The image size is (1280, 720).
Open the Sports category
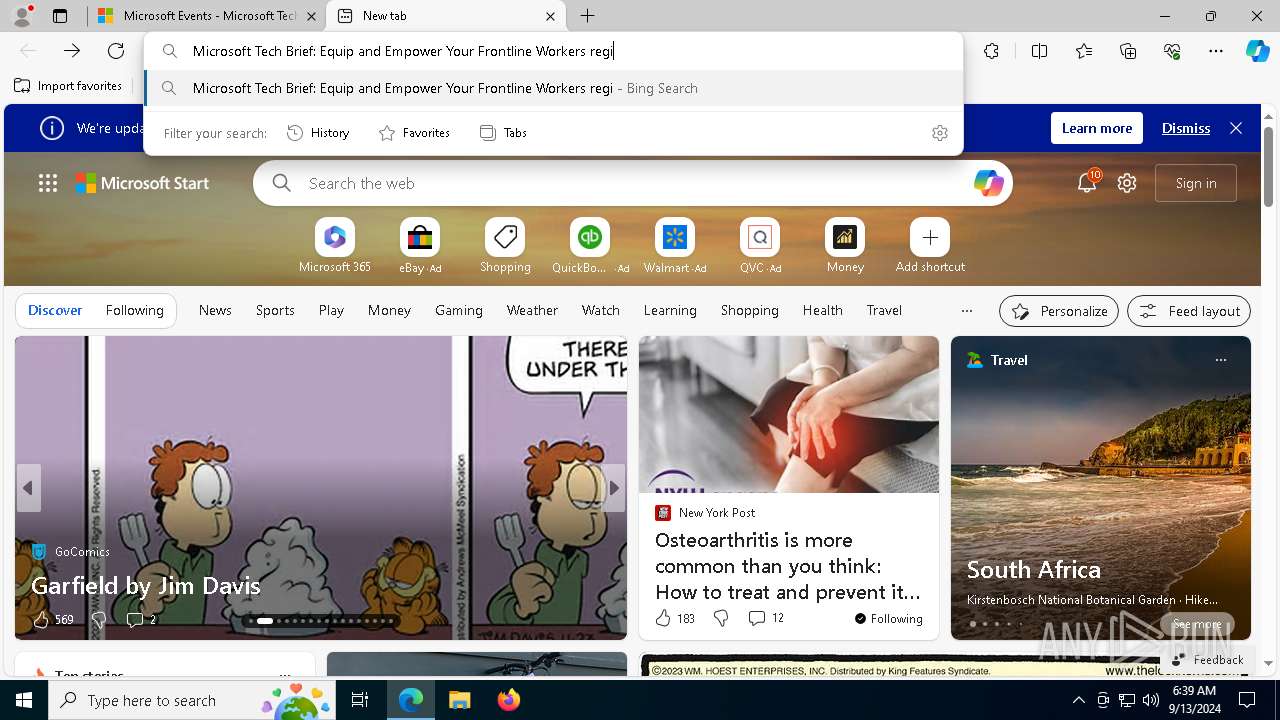coord(275,311)
